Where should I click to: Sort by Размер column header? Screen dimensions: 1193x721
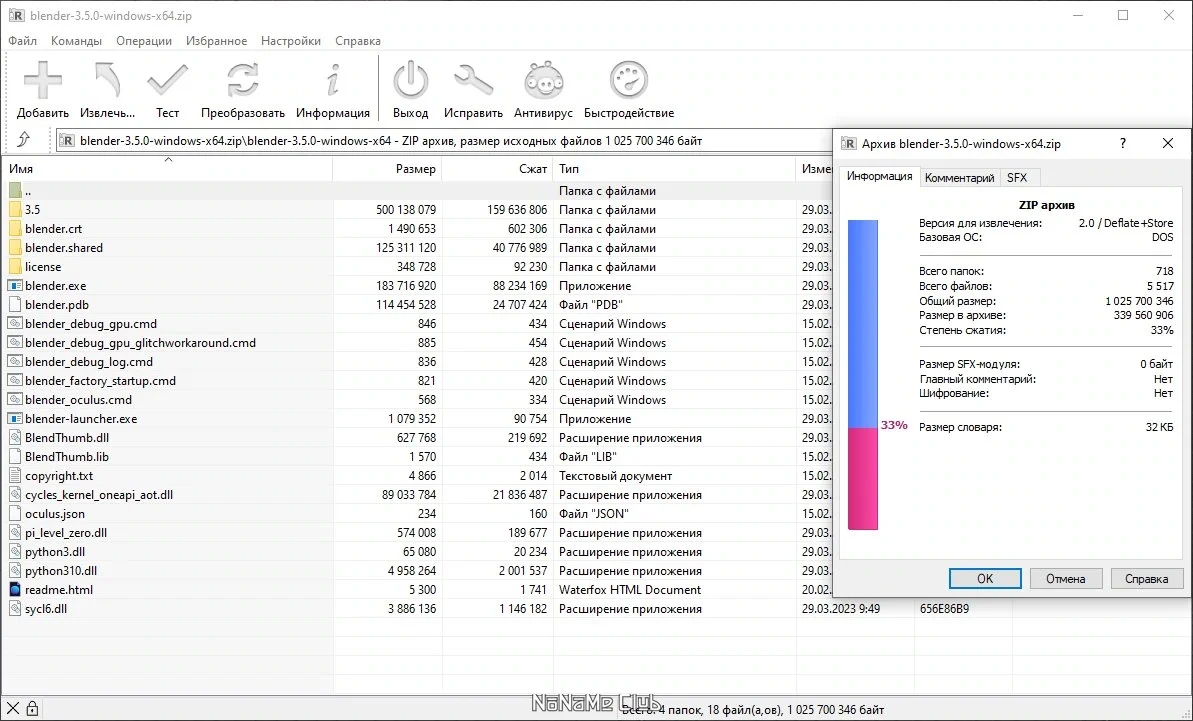tap(387, 169)
